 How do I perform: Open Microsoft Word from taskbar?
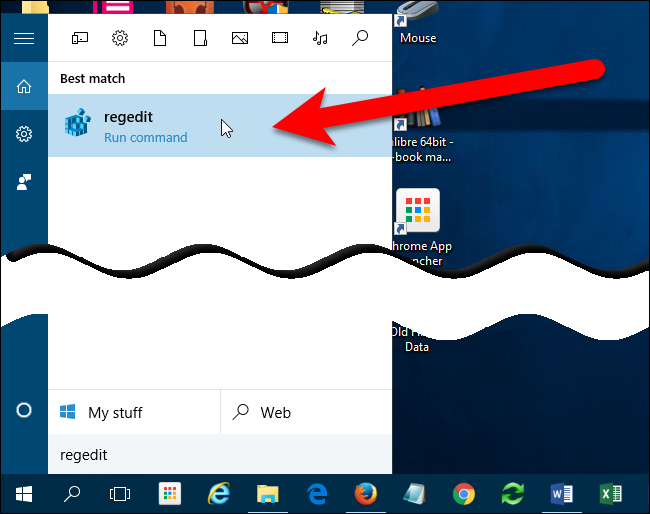(x=562, y=494)
